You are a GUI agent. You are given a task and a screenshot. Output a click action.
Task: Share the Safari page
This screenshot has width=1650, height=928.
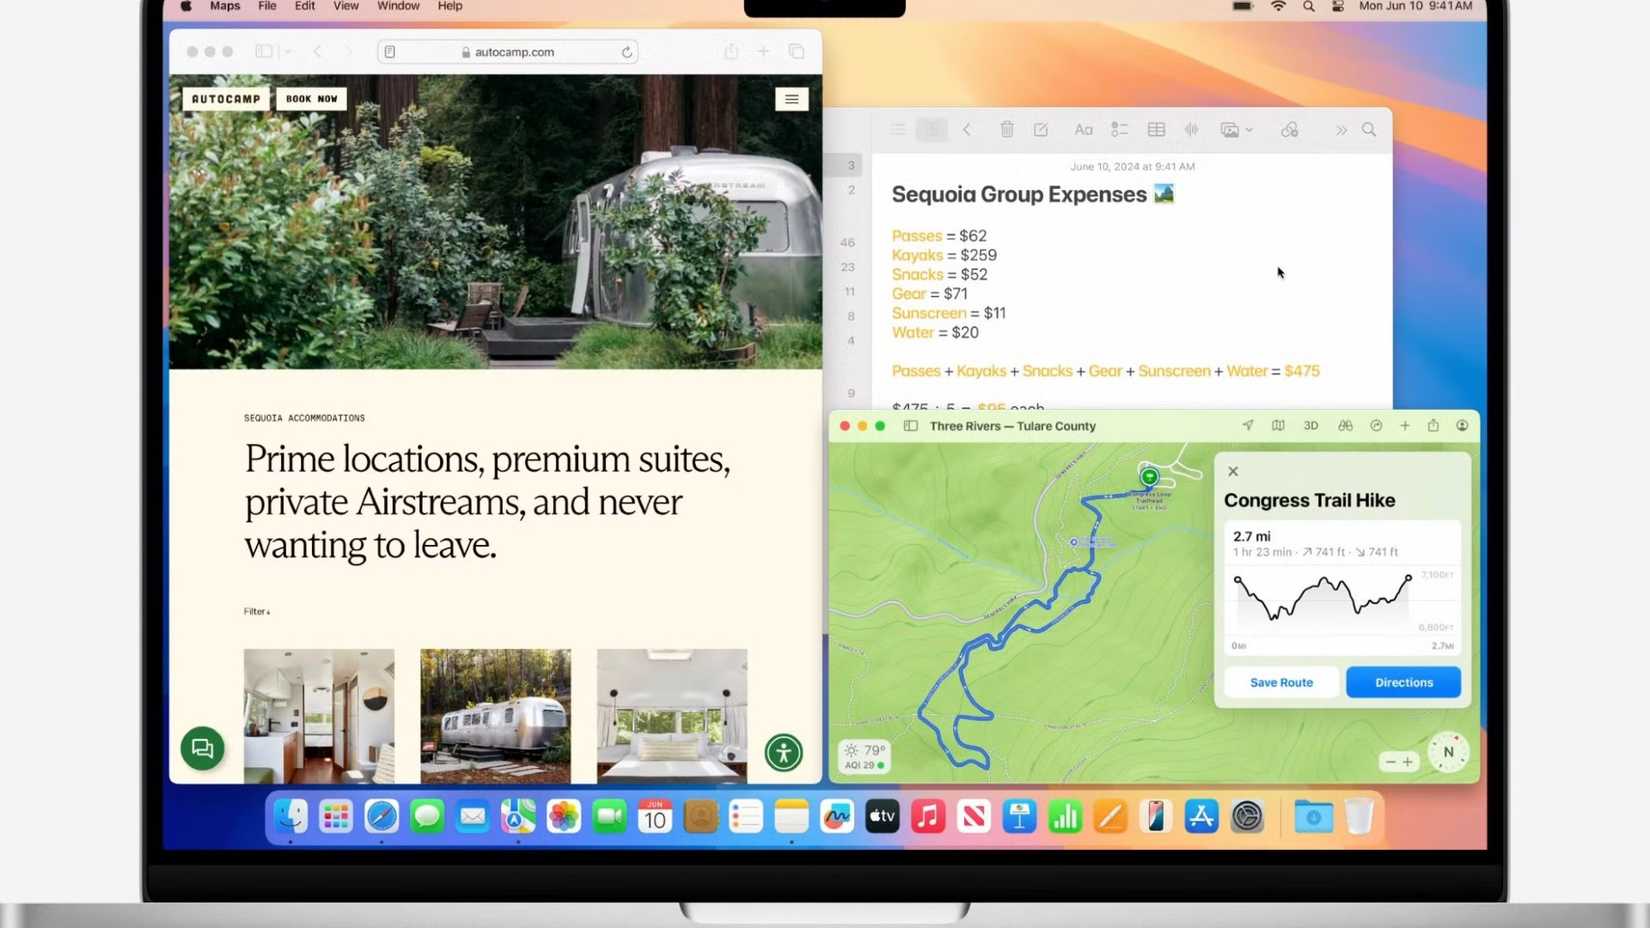pyautogui.click(x=731, y=51)
